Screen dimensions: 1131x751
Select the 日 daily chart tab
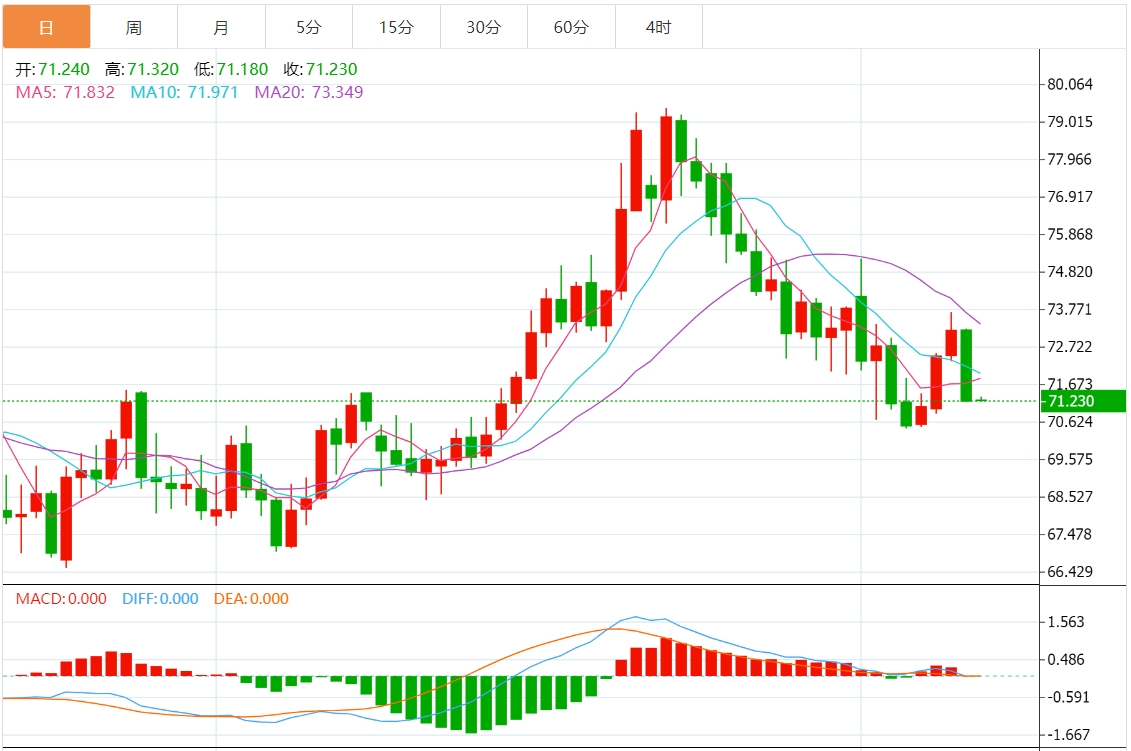(46, 27)
